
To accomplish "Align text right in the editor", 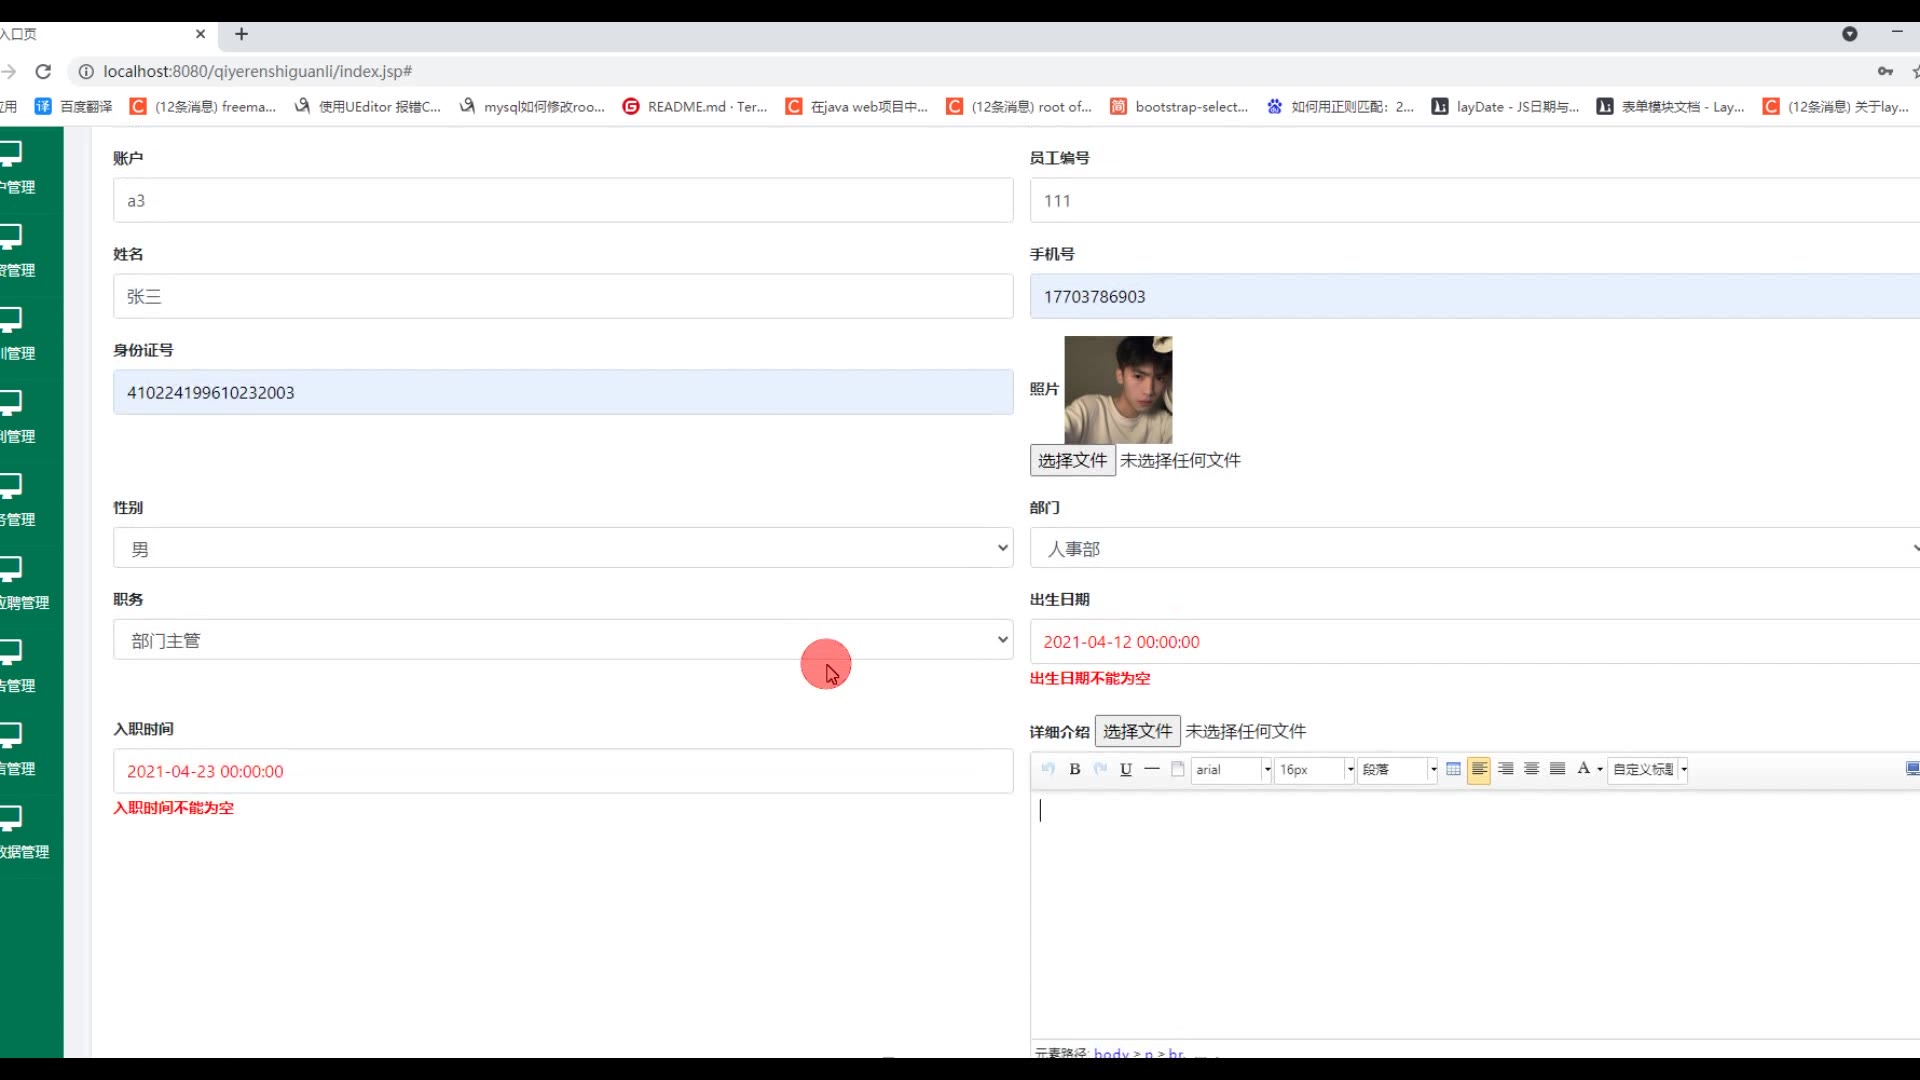I will (x=1505, y=769).
